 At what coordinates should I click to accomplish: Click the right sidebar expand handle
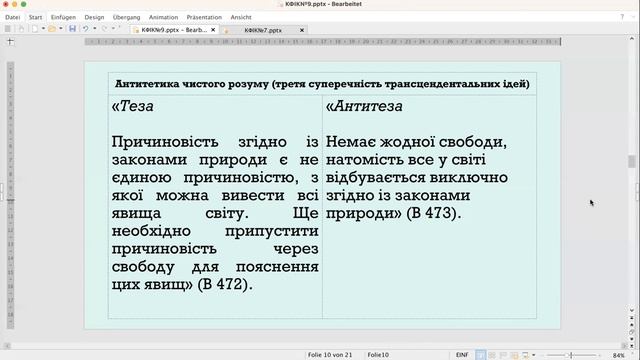tap(638, 192)
